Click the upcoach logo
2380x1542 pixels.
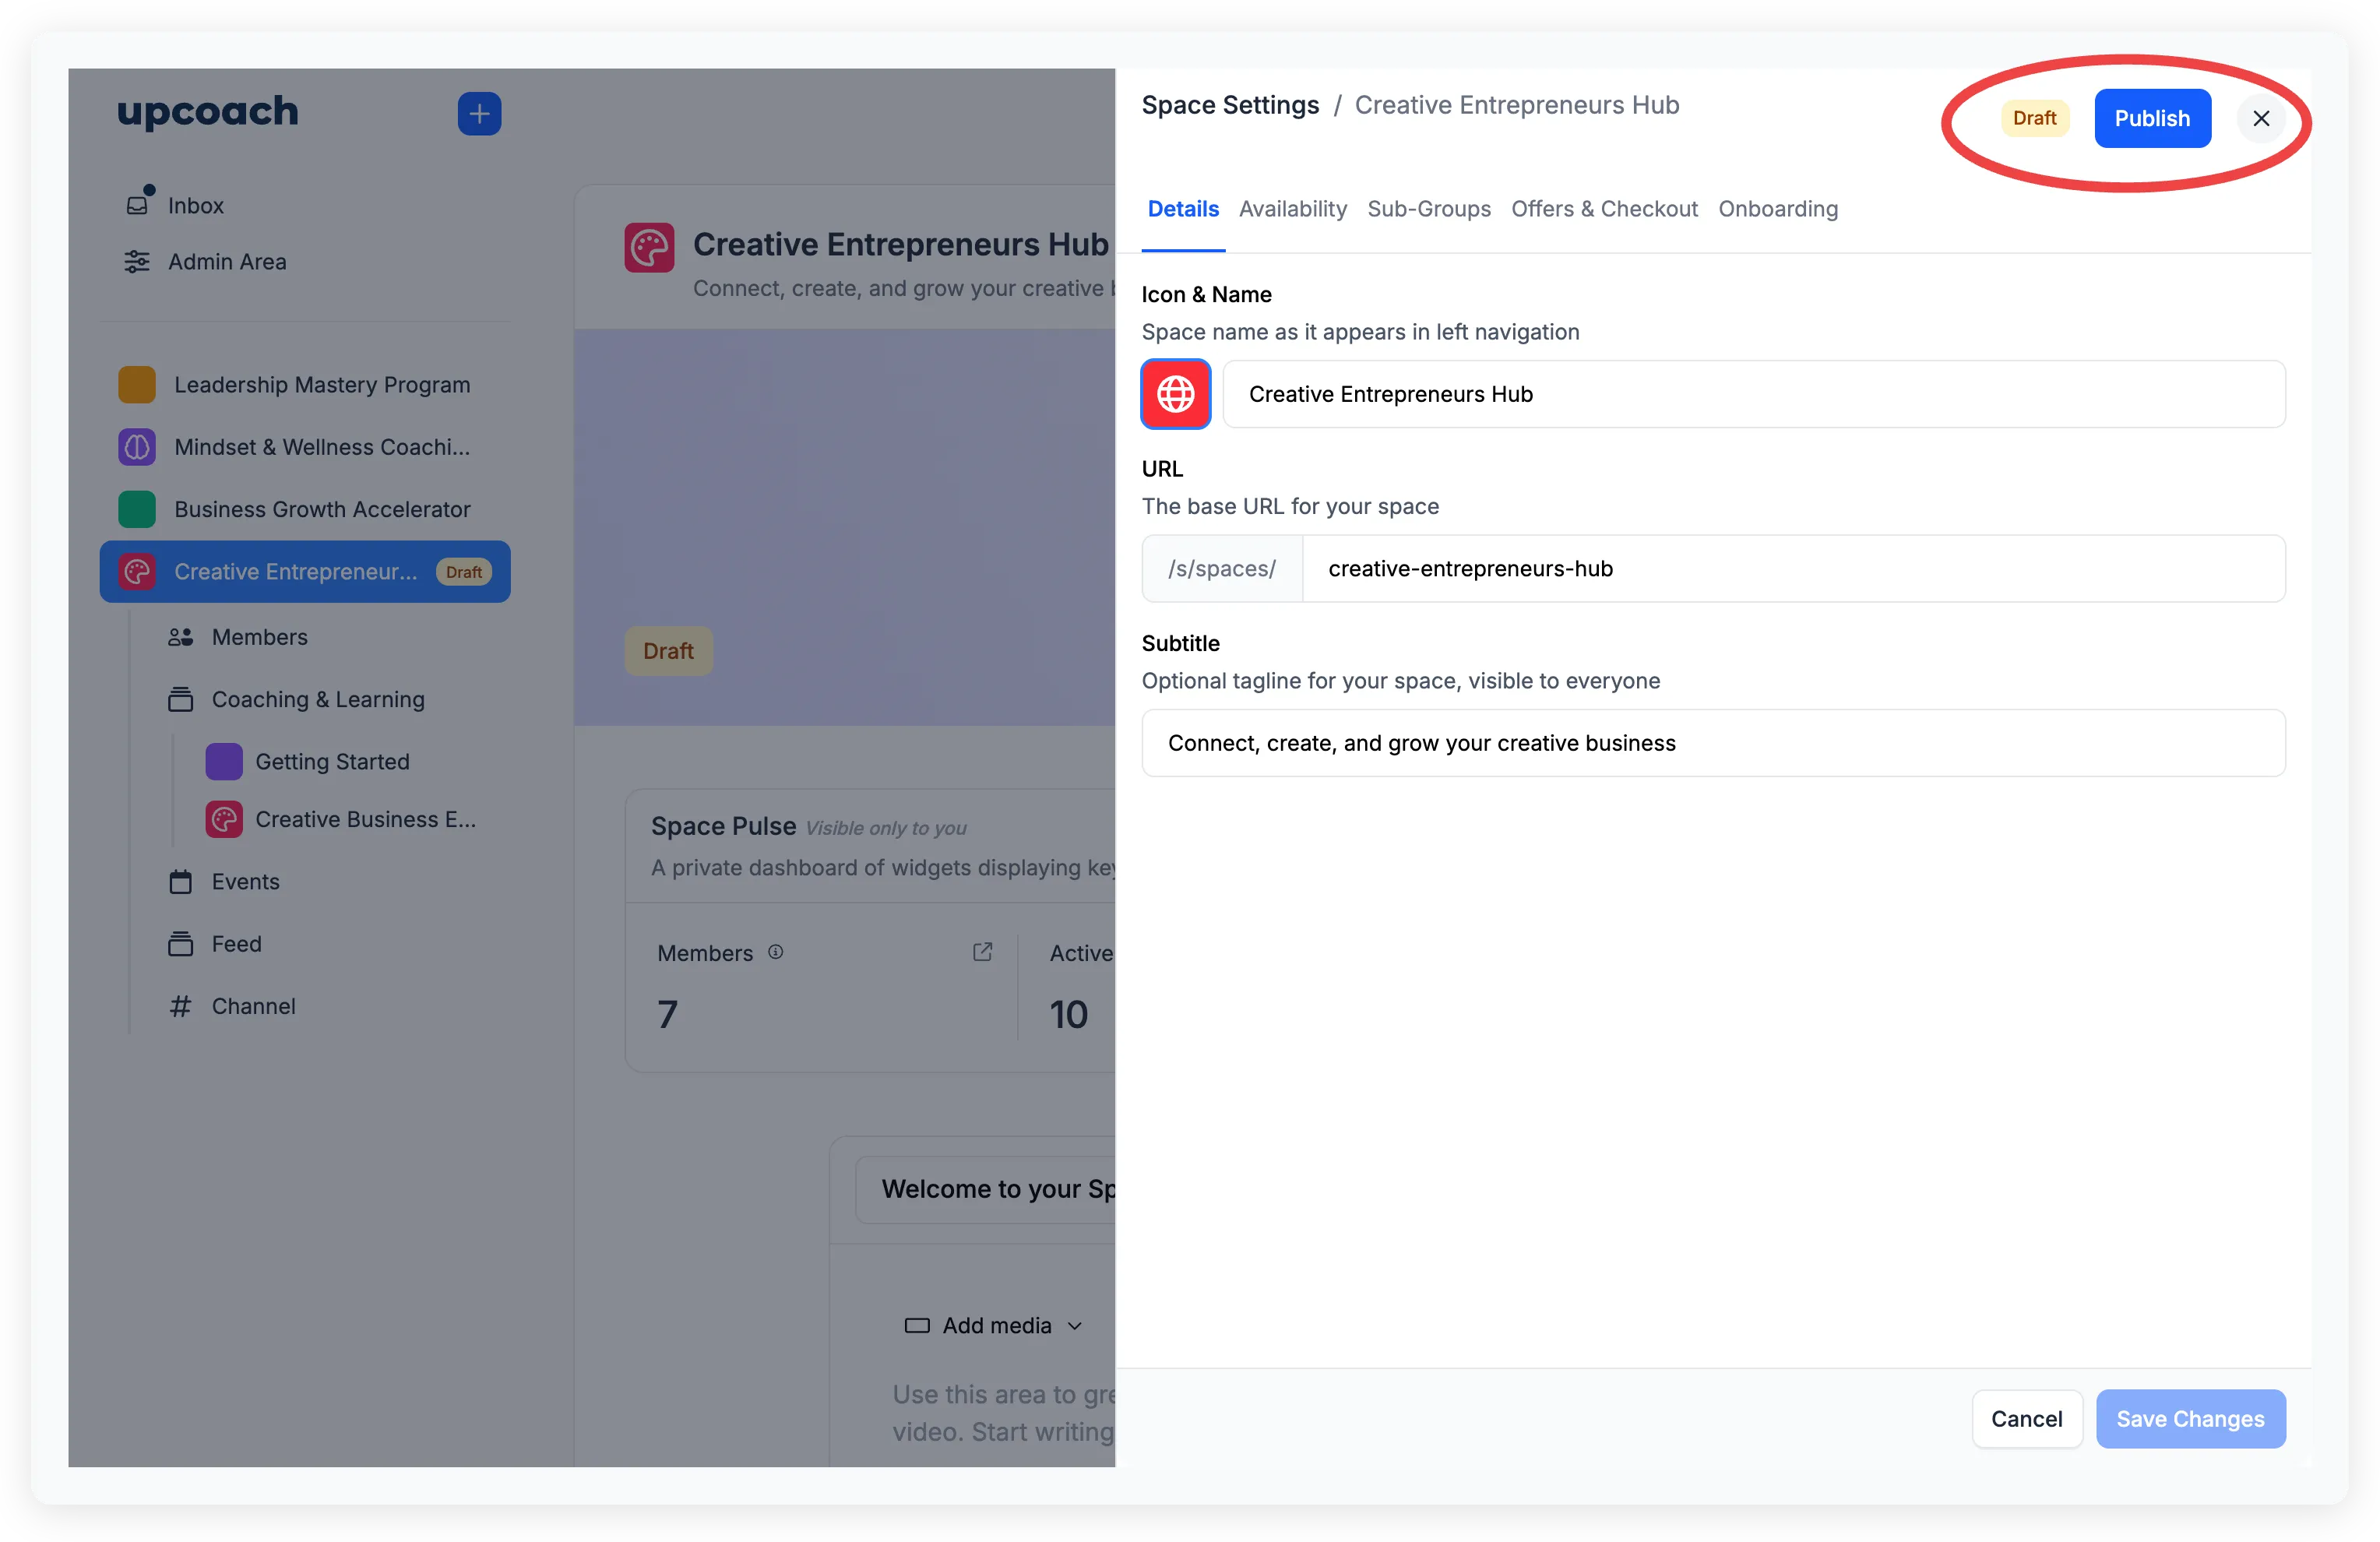[x=207, y=113]
